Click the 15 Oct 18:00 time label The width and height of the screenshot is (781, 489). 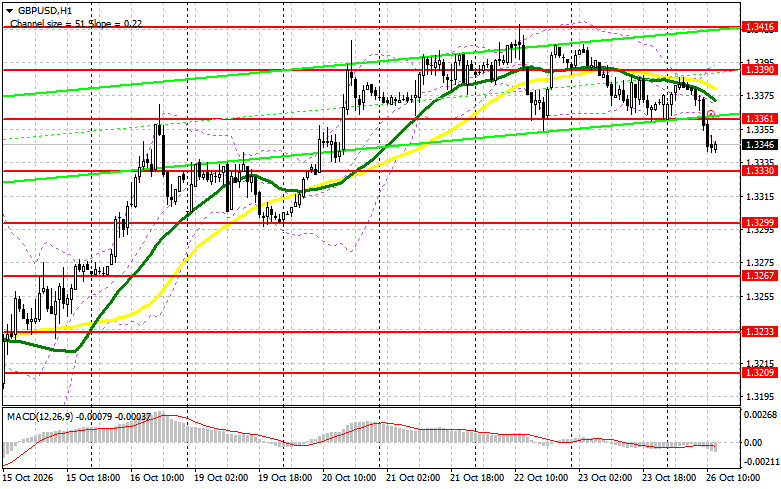[x=93, y=478]
